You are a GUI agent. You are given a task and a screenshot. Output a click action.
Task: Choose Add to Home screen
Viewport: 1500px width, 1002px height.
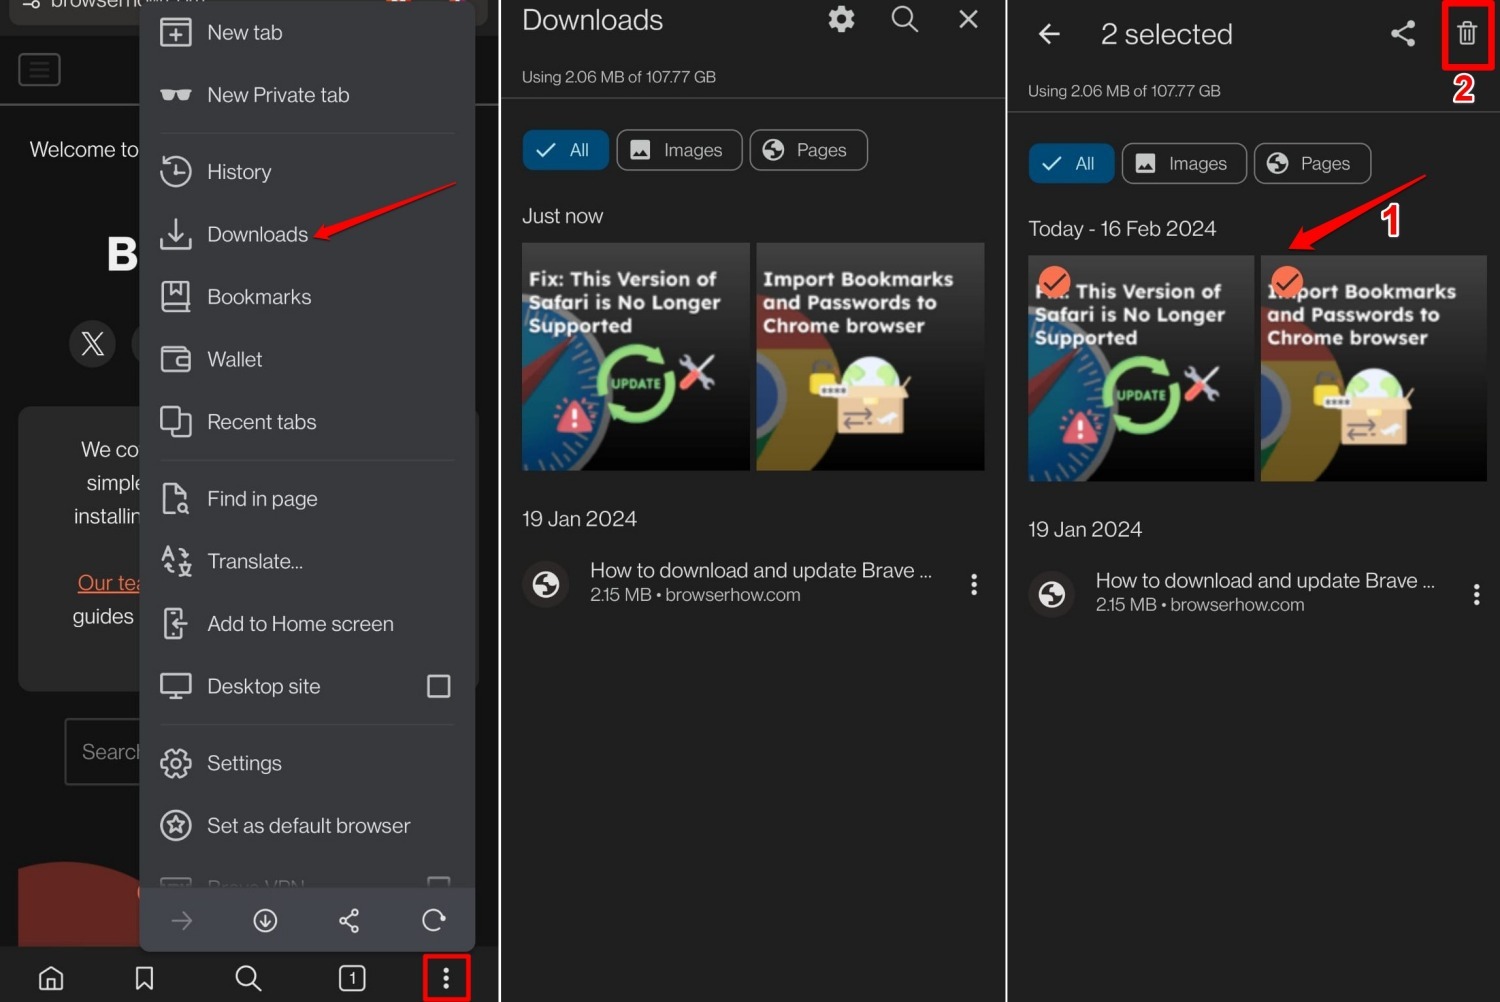pyautogui.click(x=307, y=624)
